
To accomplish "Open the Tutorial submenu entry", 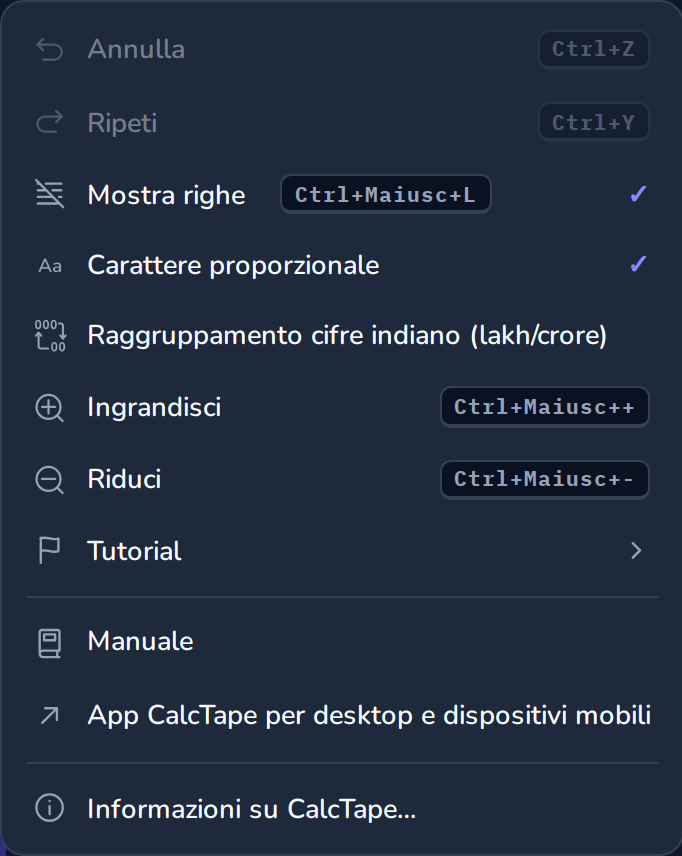I will (x=341, y=550).
